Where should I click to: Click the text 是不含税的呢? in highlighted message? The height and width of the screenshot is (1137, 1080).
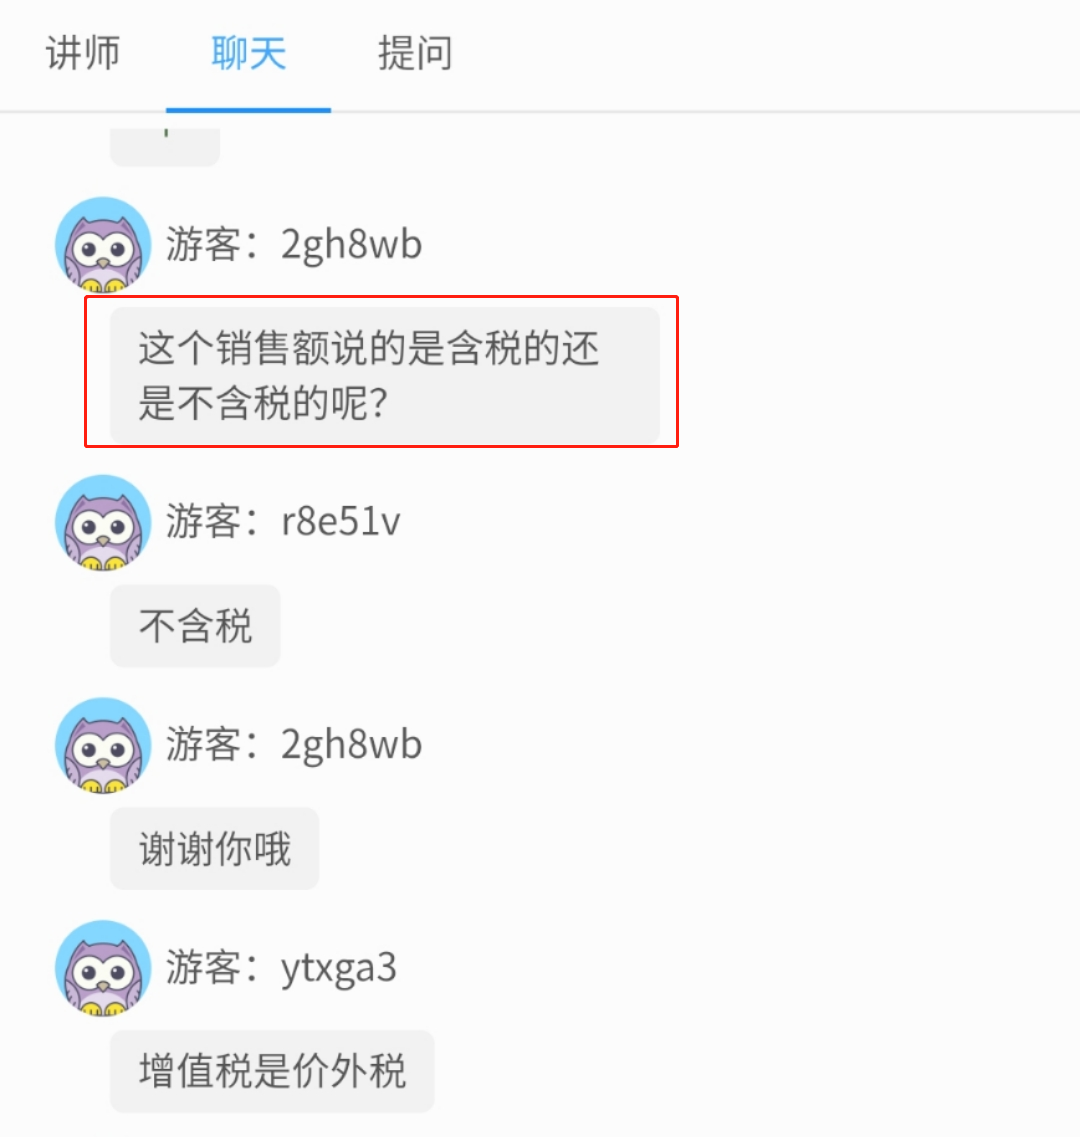point(263,403)
